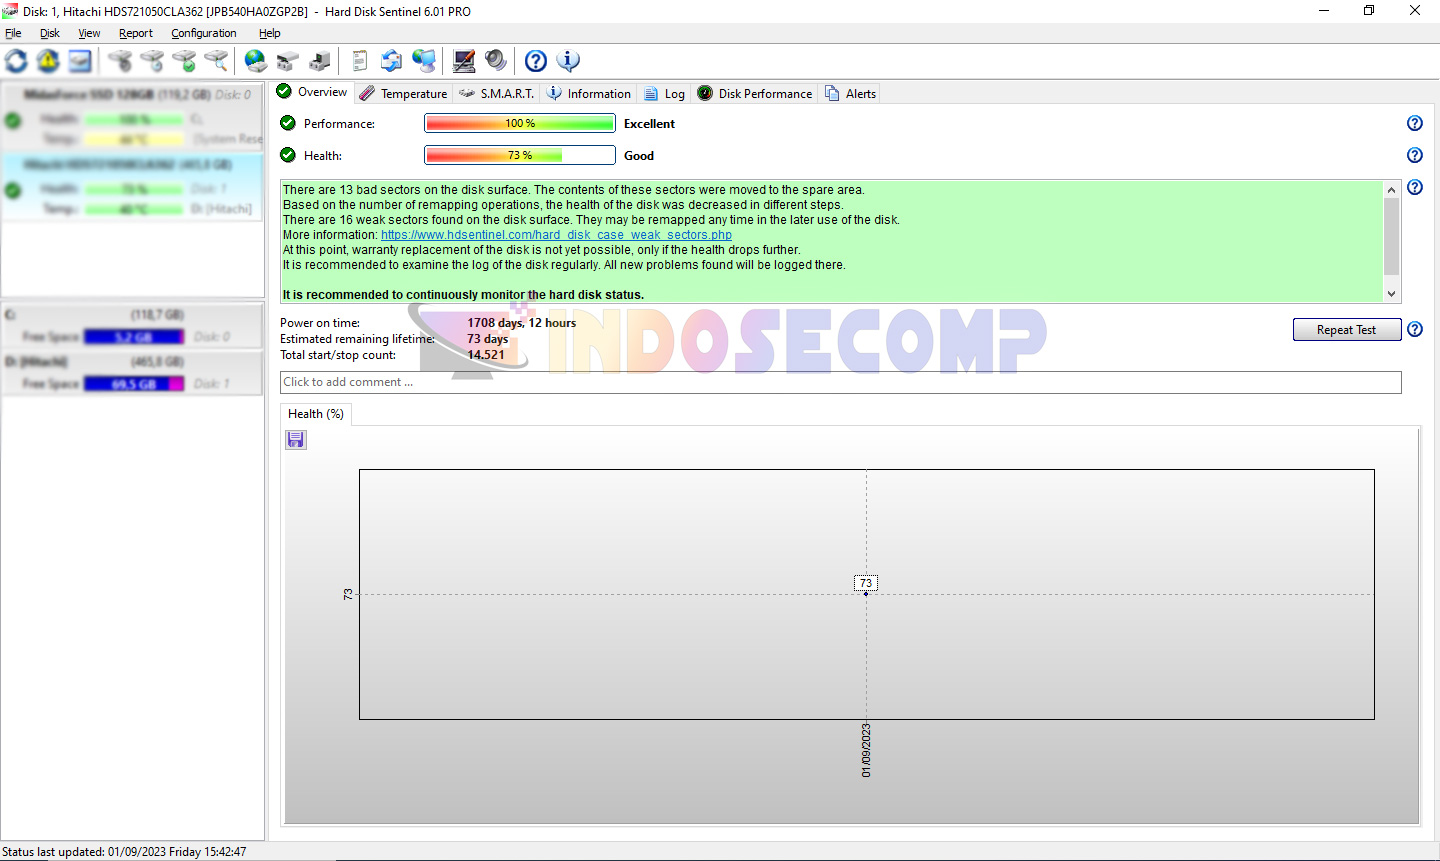Click help icon beside Health bar

point(1415,155)
